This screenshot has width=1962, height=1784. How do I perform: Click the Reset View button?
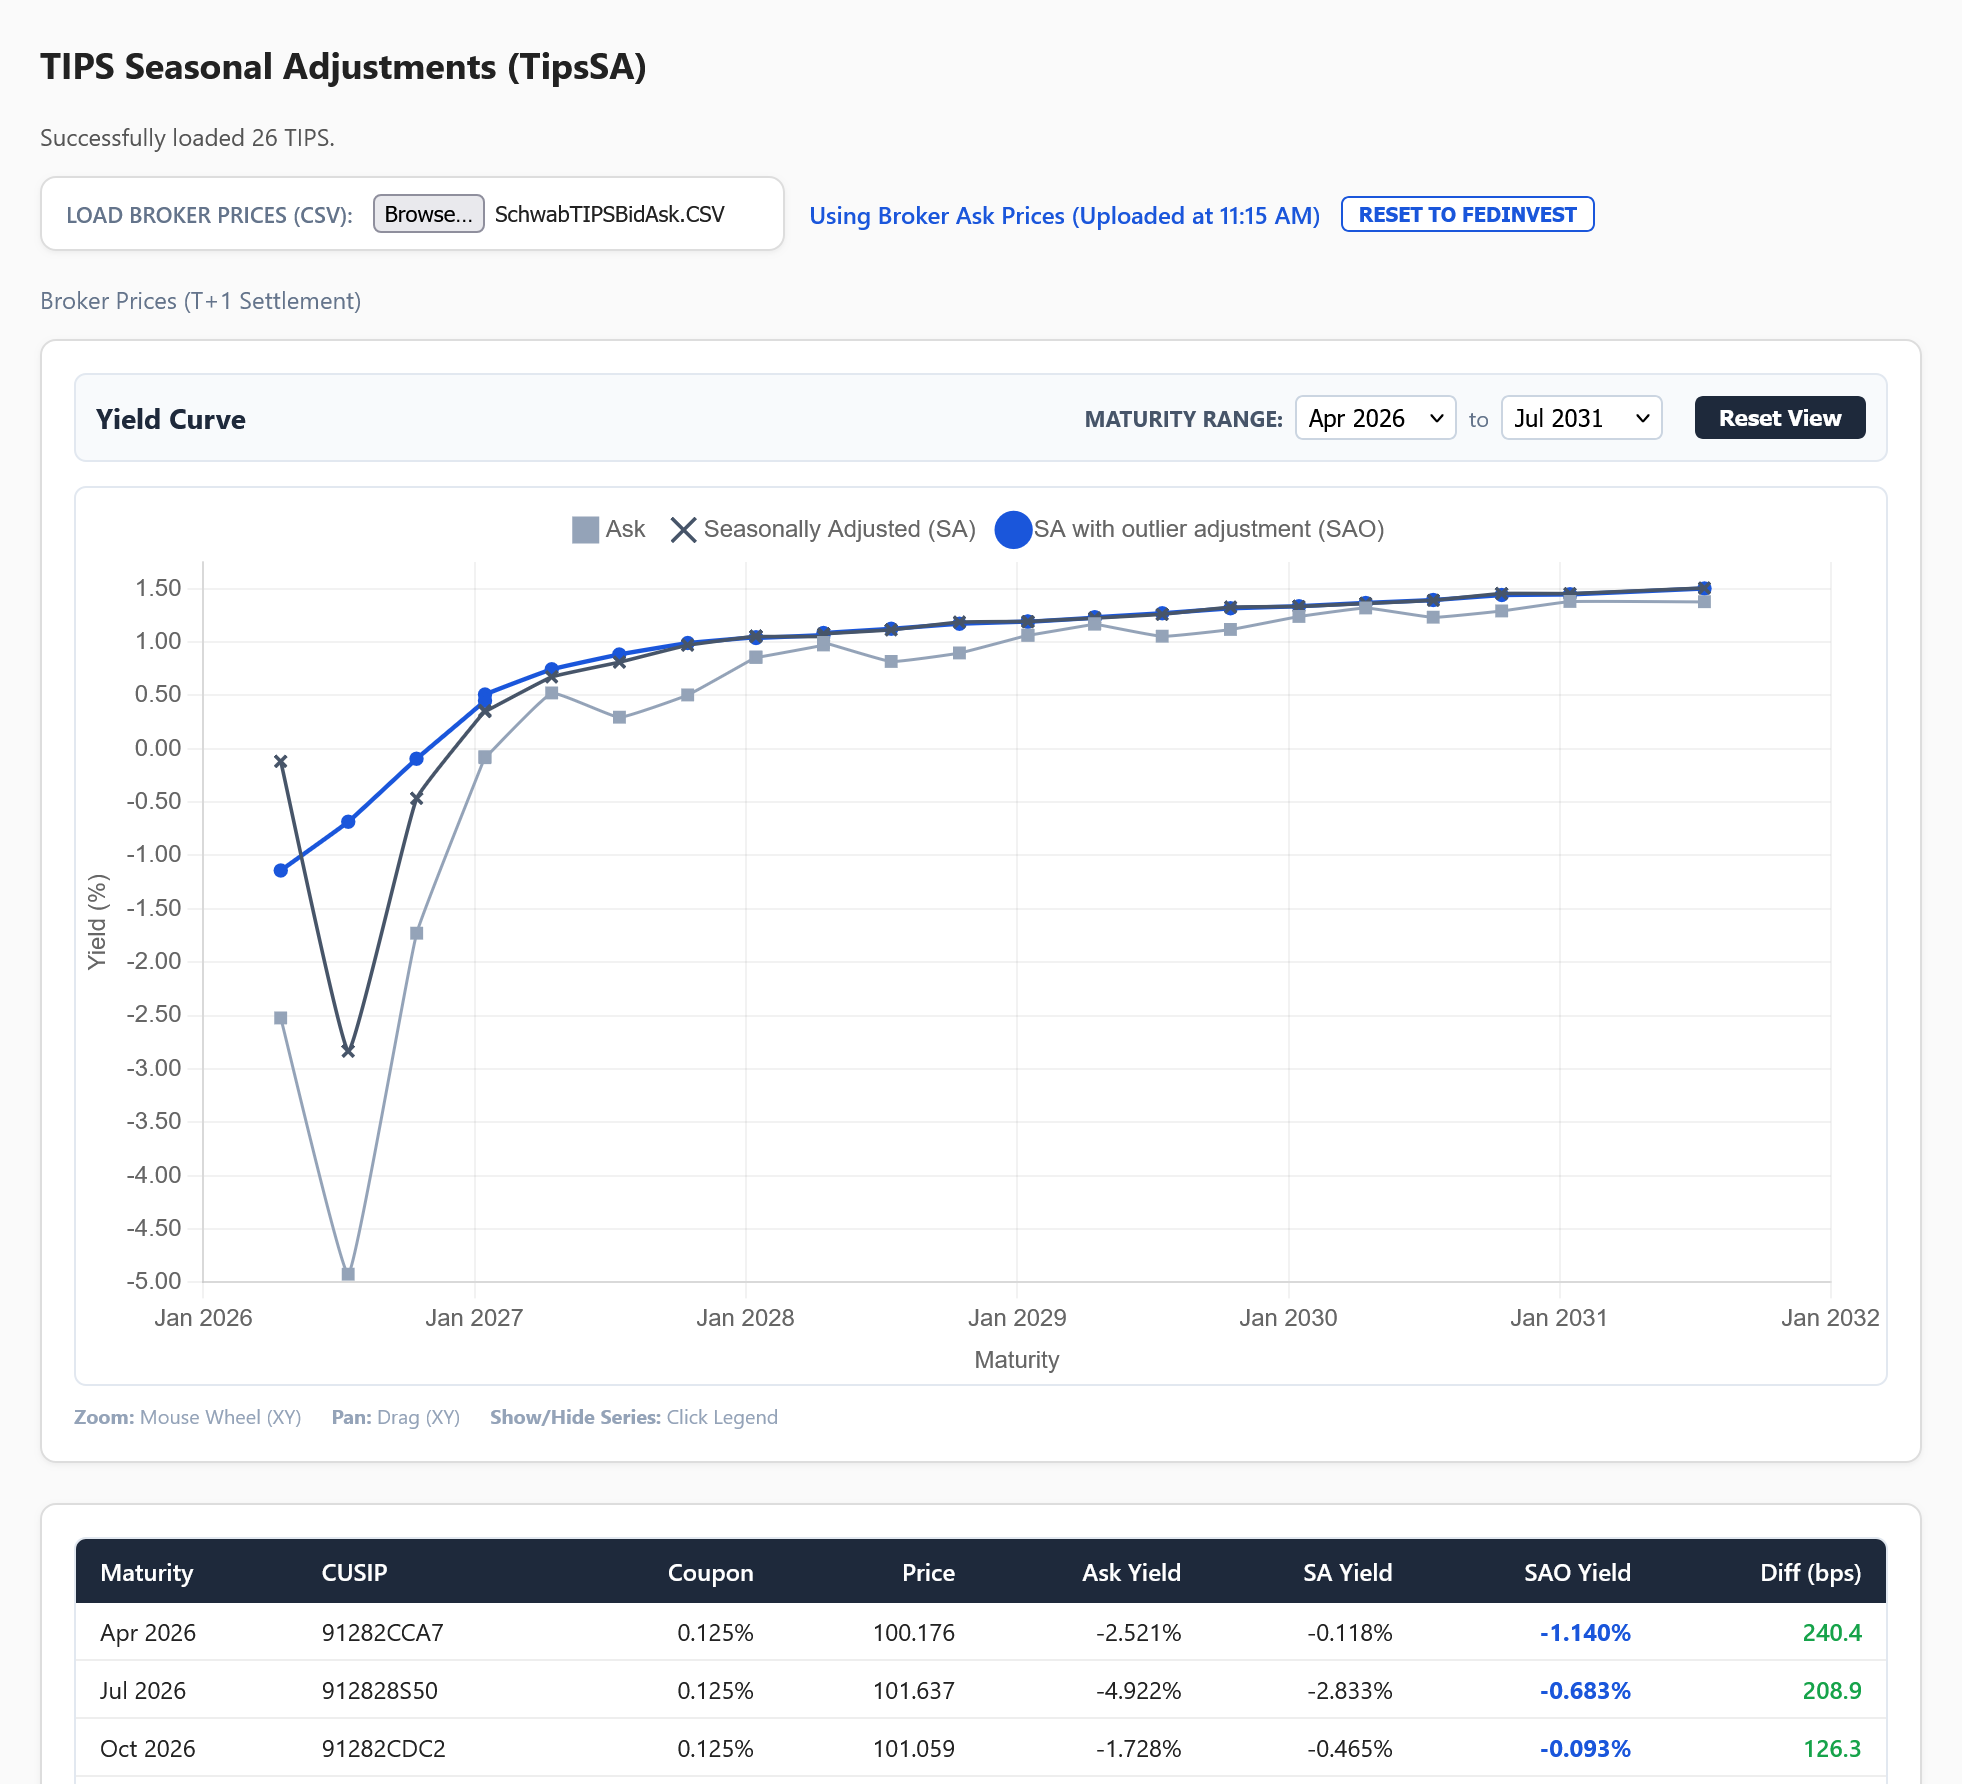click(1779, 418)
